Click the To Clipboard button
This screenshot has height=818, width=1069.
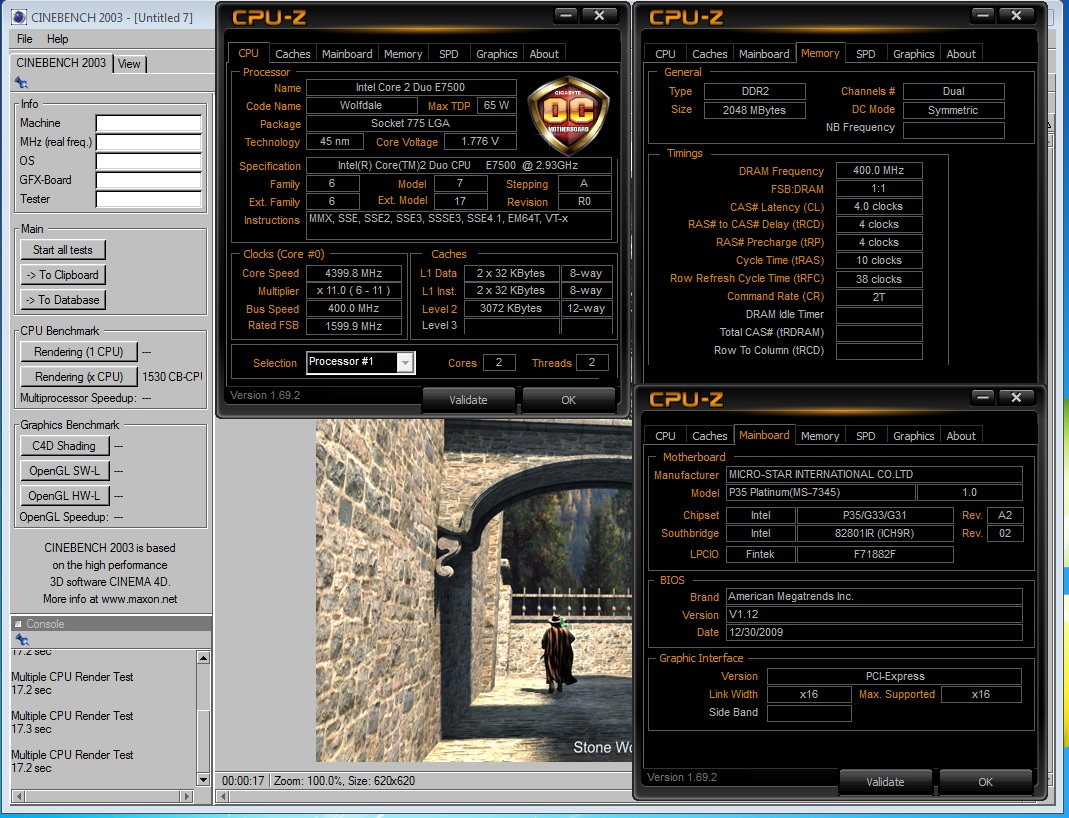coord(63,275)
